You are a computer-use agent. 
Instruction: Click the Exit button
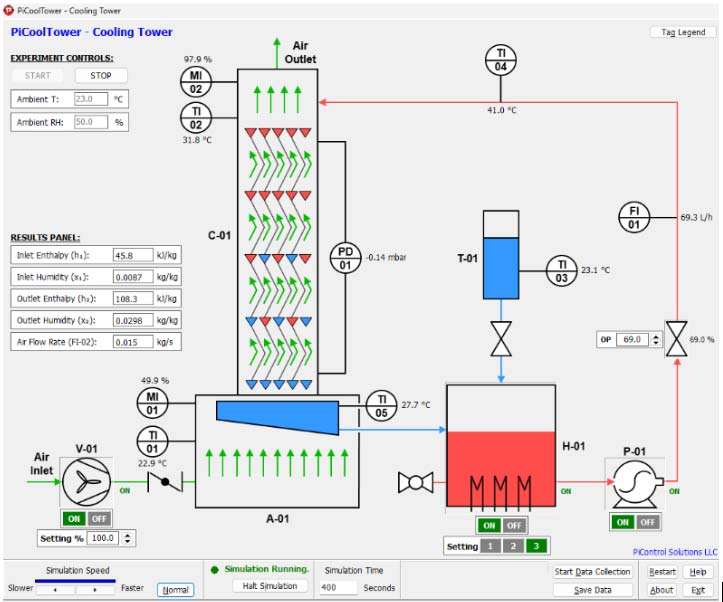click(698, 590)
